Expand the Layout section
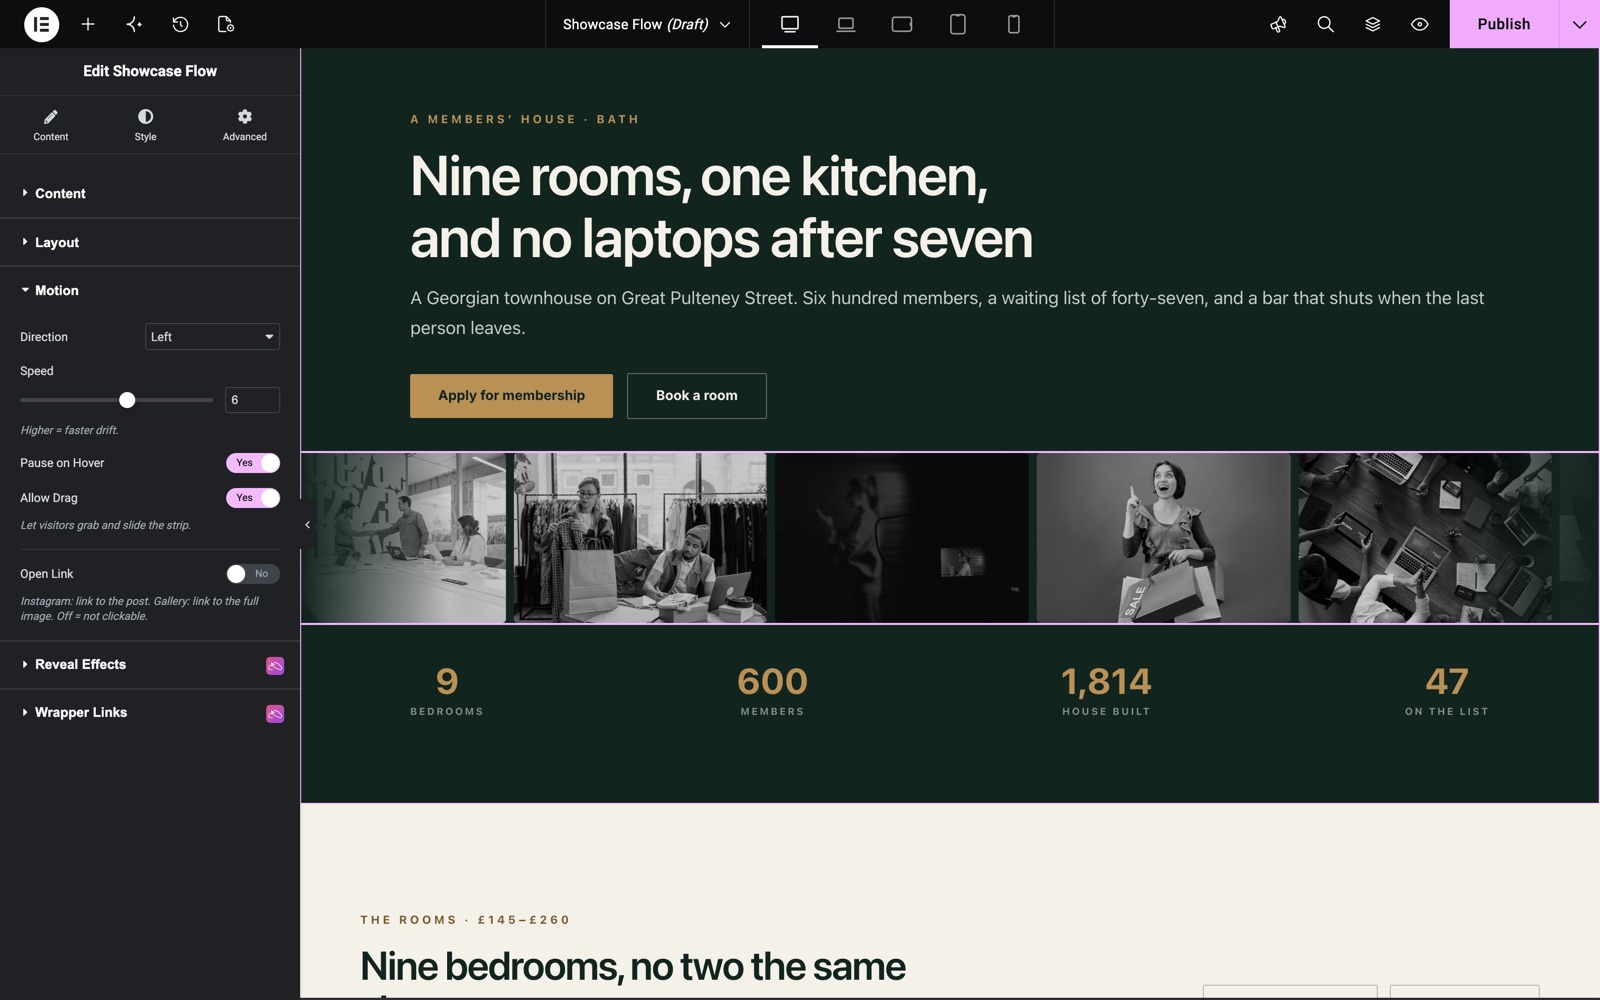Image resolution: width=1600 pixels, height=1000 pixels. tap(150, 242)
